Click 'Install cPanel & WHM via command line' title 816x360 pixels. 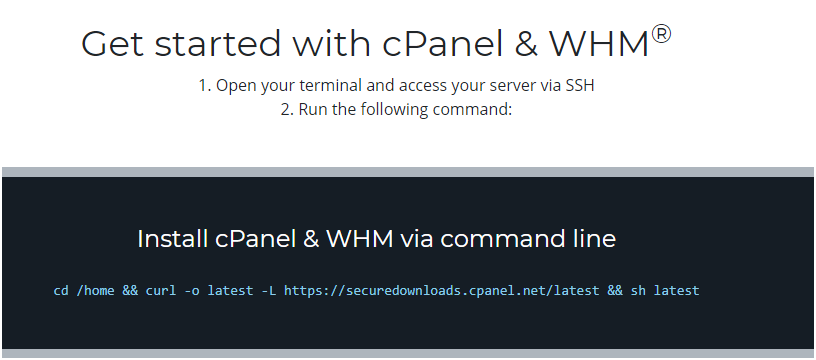pyautogui.click(x=376, y=239)
